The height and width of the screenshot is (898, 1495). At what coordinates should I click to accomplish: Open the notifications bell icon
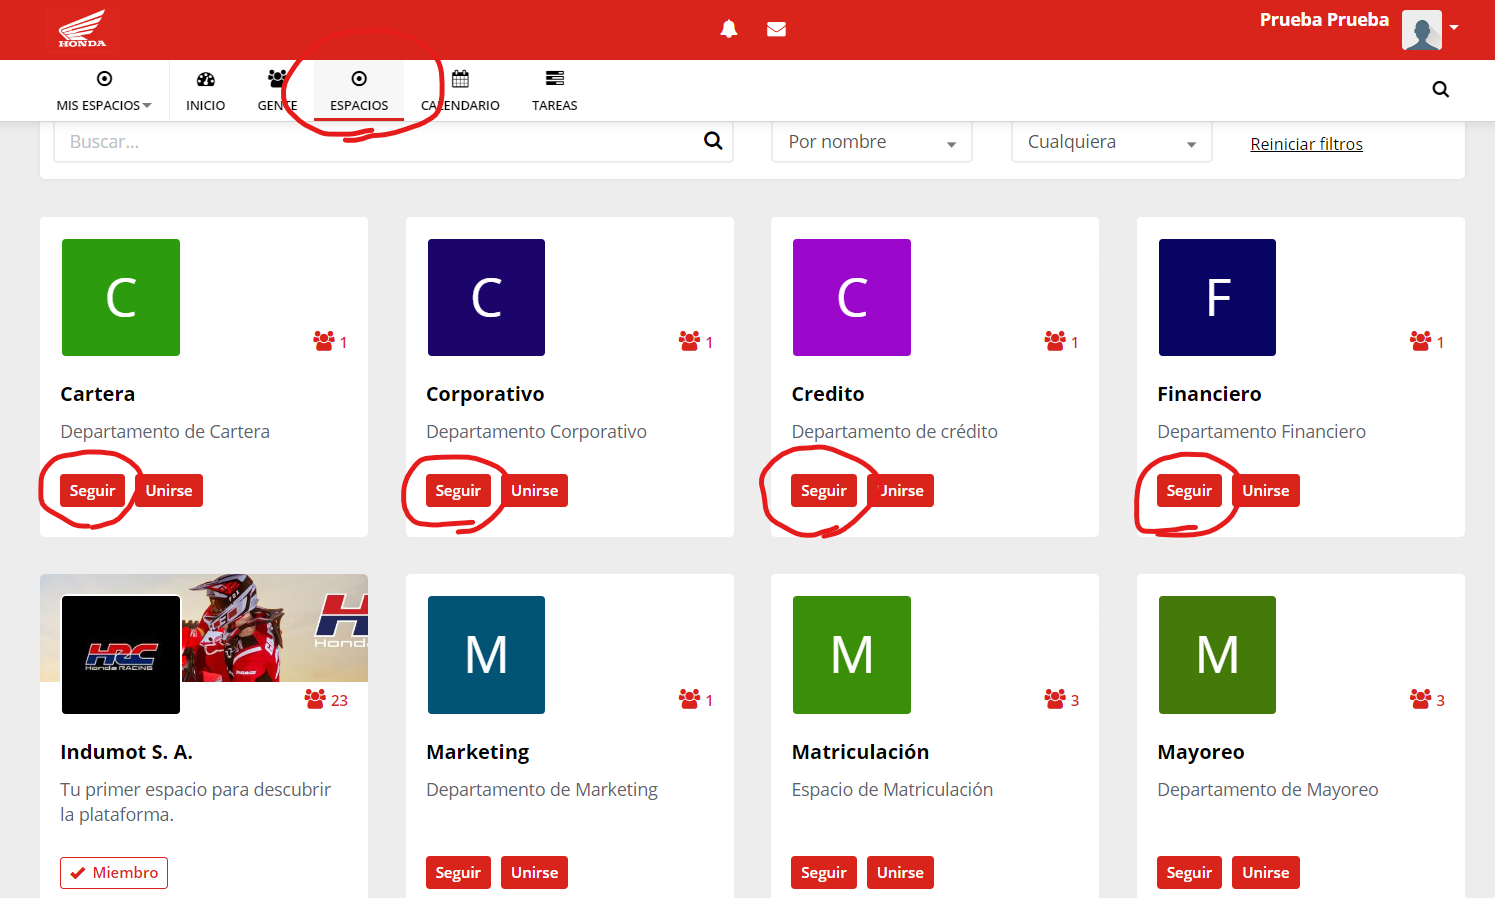click(729, 29)
